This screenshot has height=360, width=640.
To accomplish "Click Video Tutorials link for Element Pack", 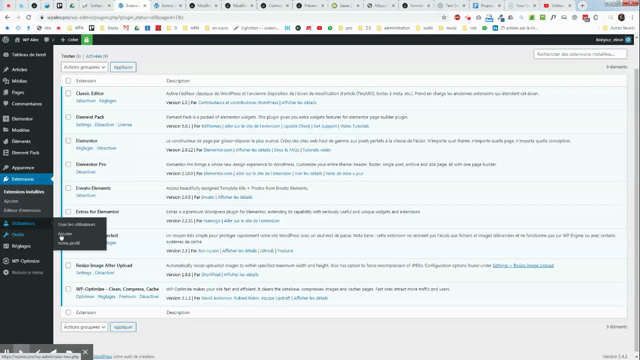I will (354, 126).
